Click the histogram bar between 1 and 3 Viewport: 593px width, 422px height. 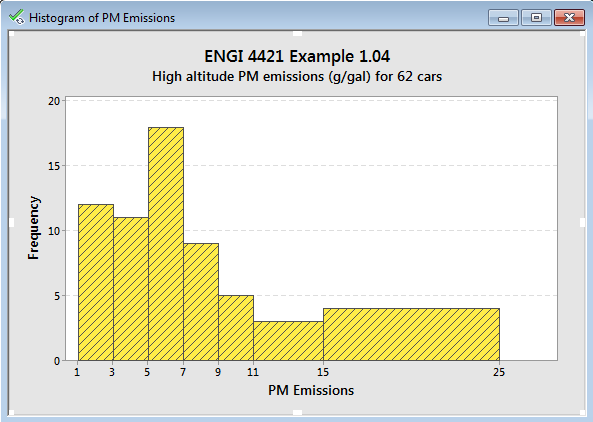tap(96, 282)
